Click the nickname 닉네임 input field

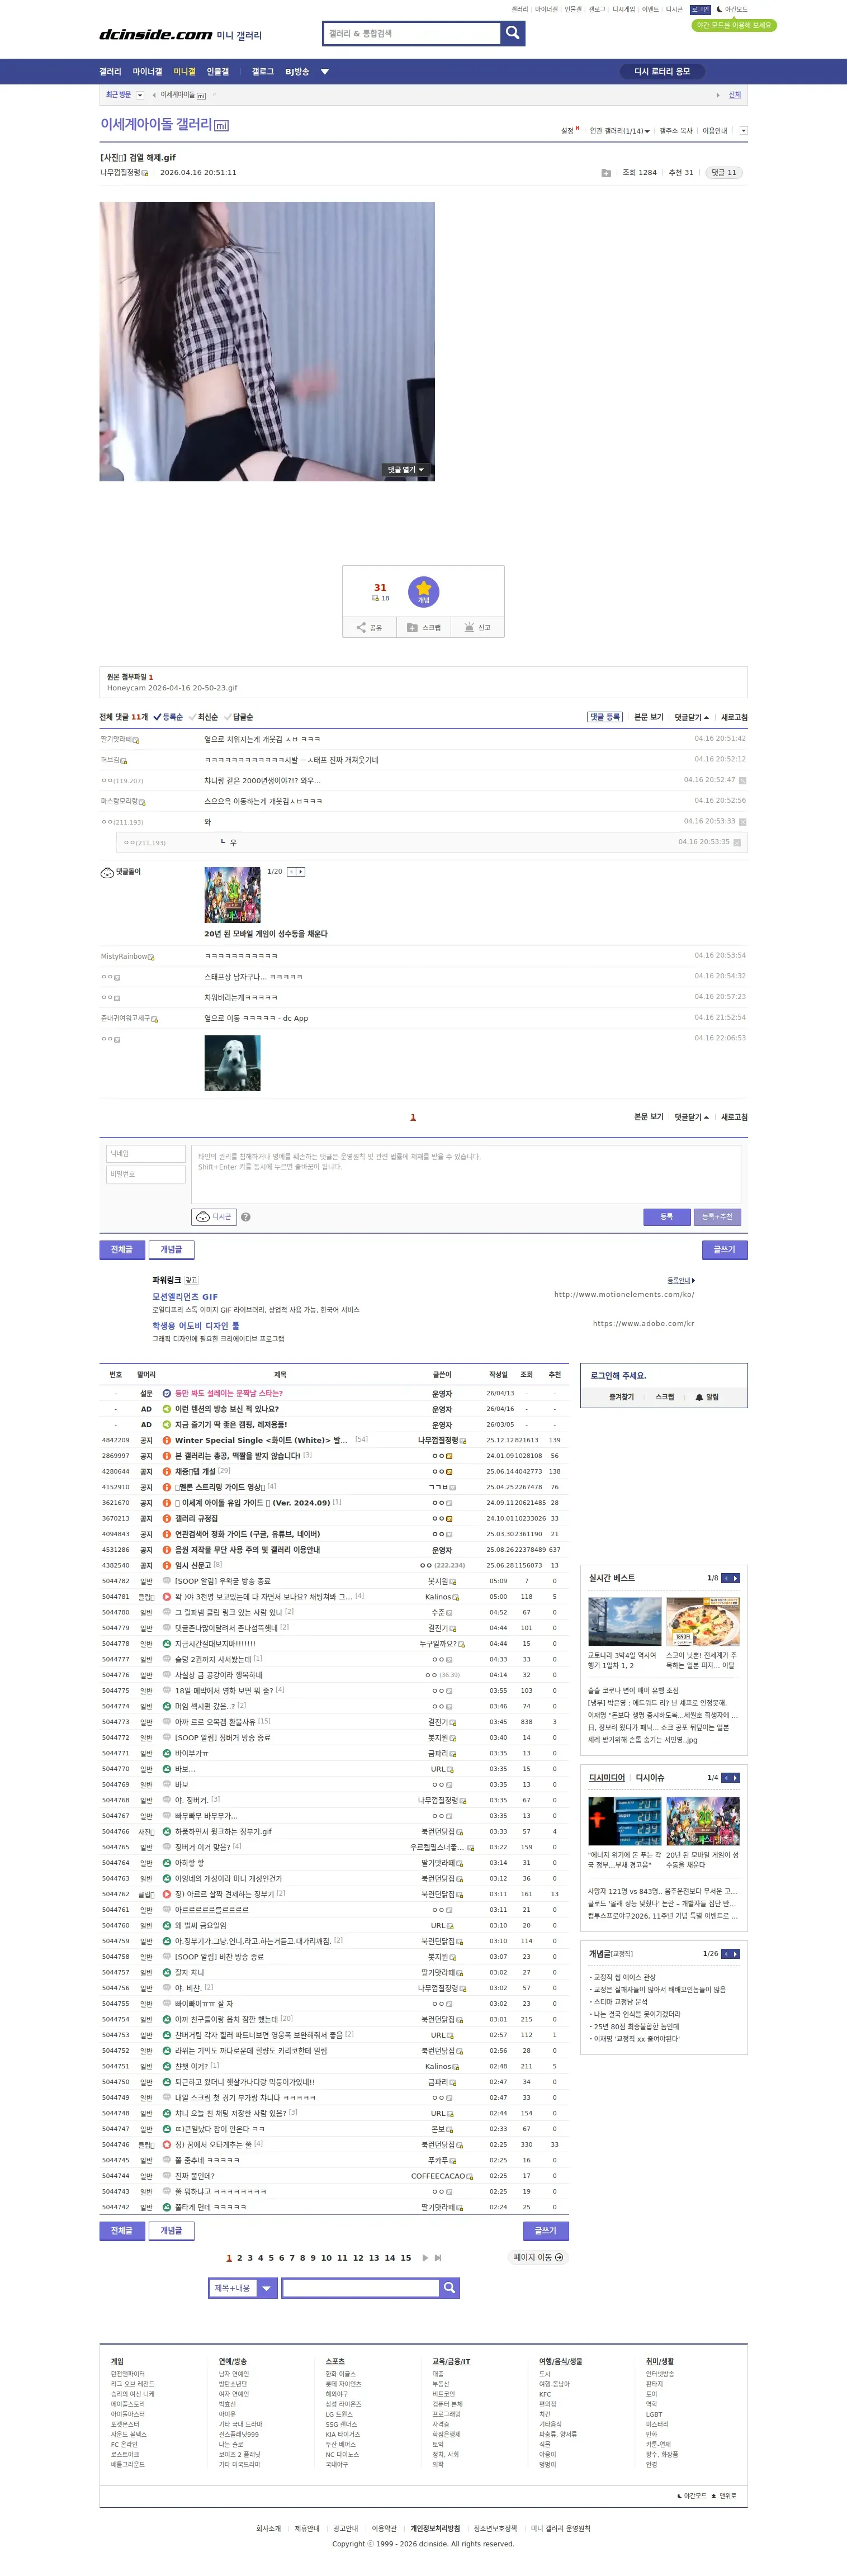tap(146, 1153)
